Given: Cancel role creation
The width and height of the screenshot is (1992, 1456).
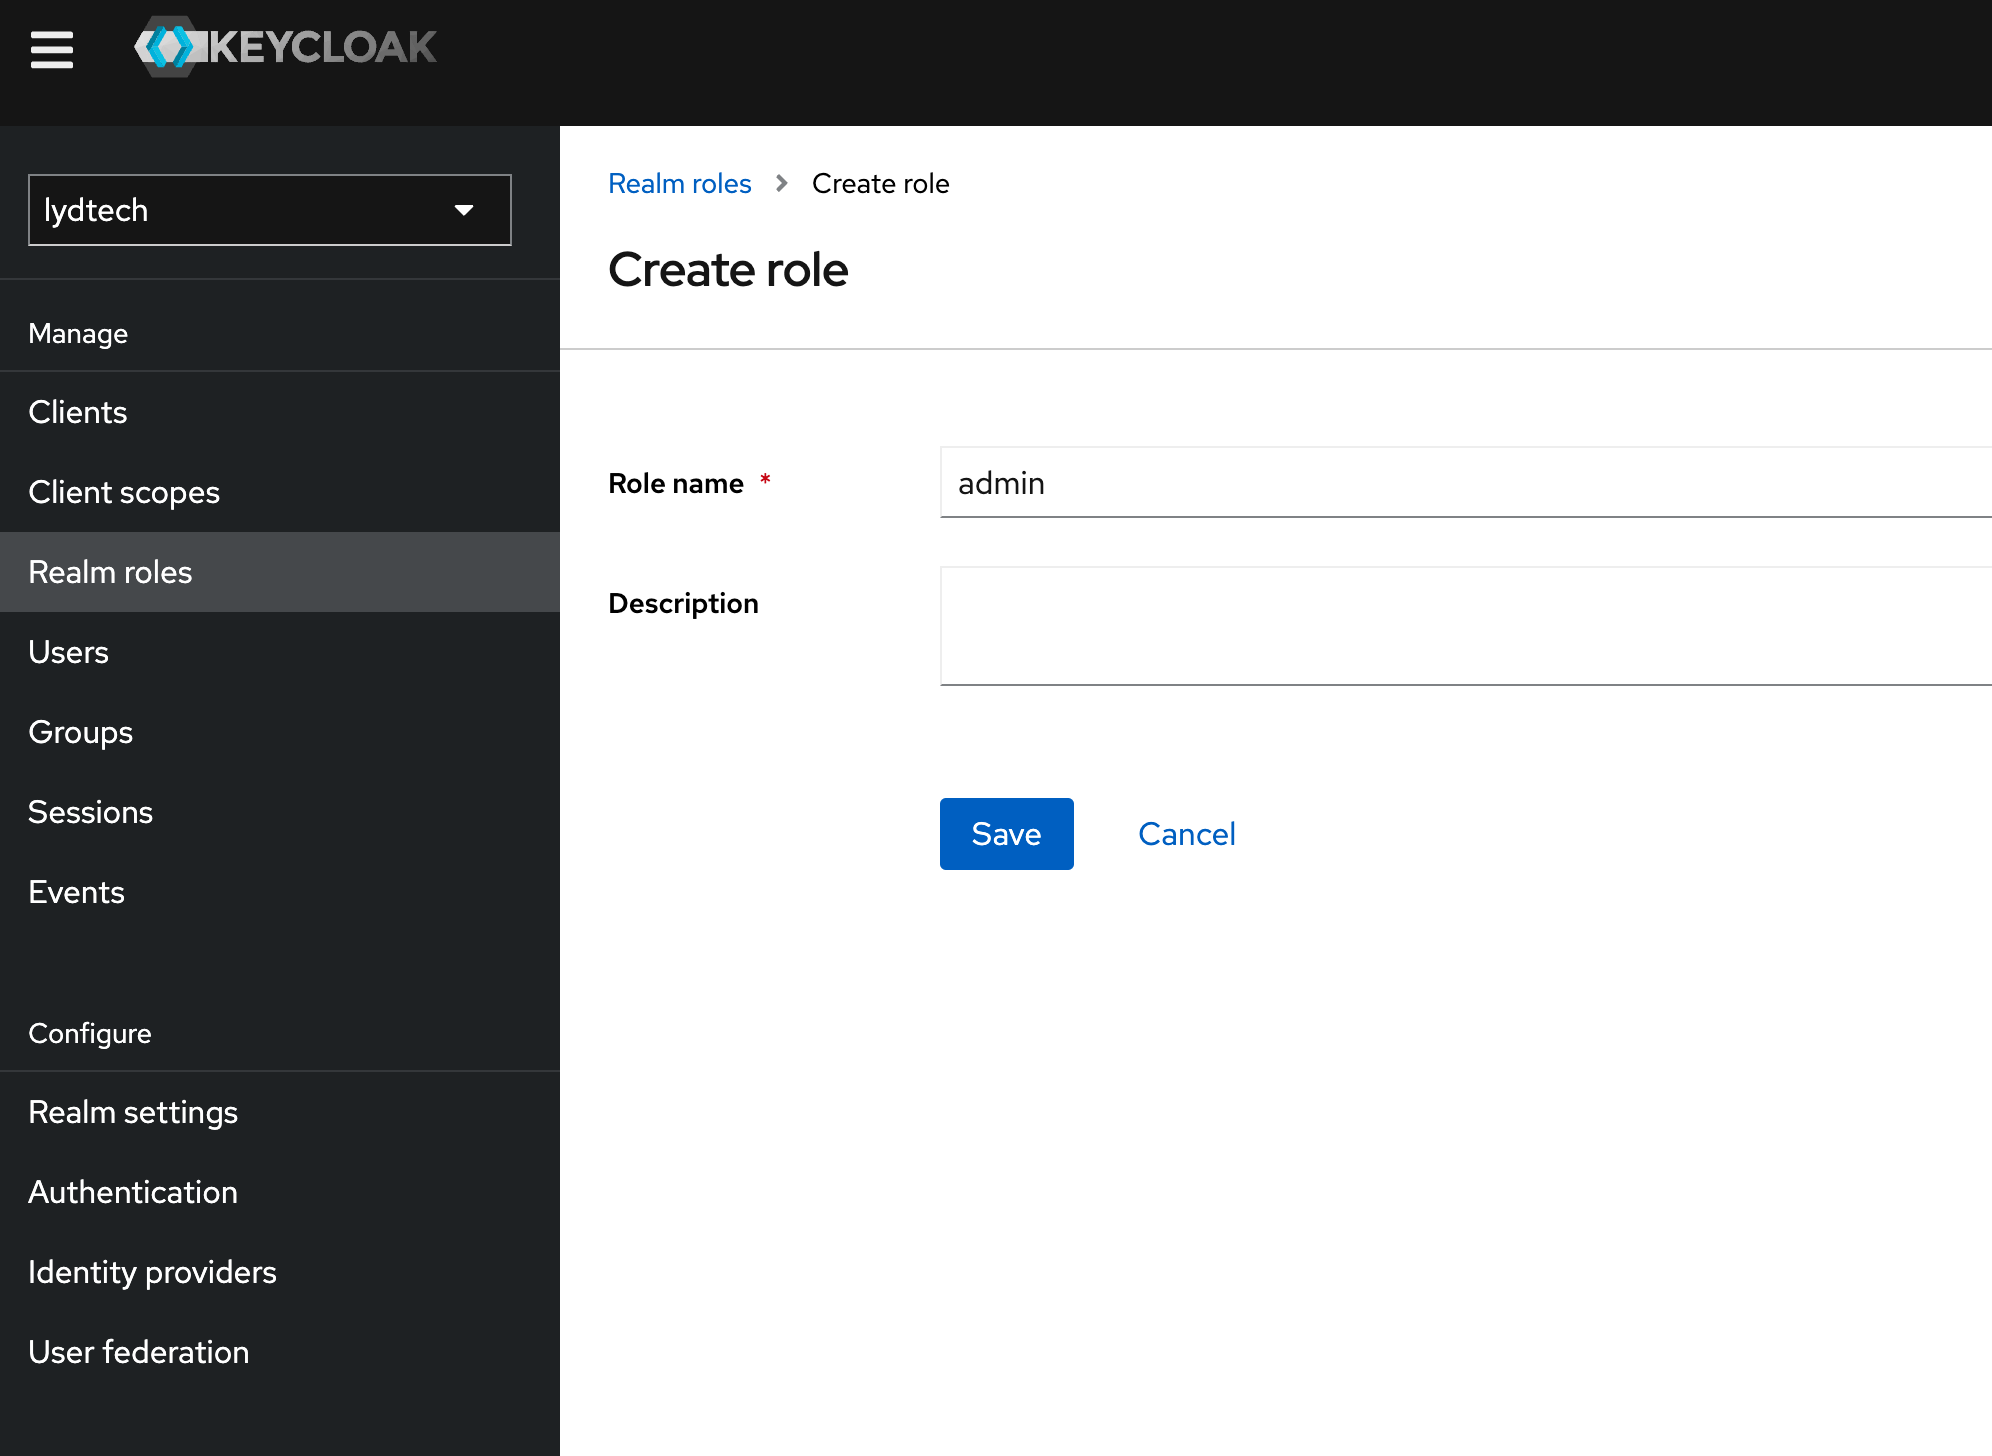Looking at the screenshot, I should (x=1186, y=834).
